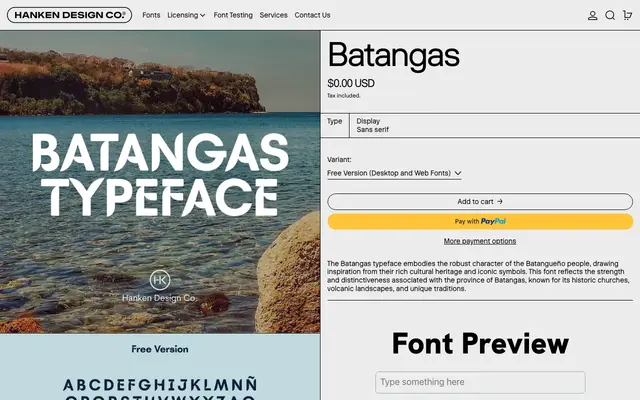Click the Batangas typeface description paragraph
The width and height of the screenshot is (640, 400).
click(480, 276)
